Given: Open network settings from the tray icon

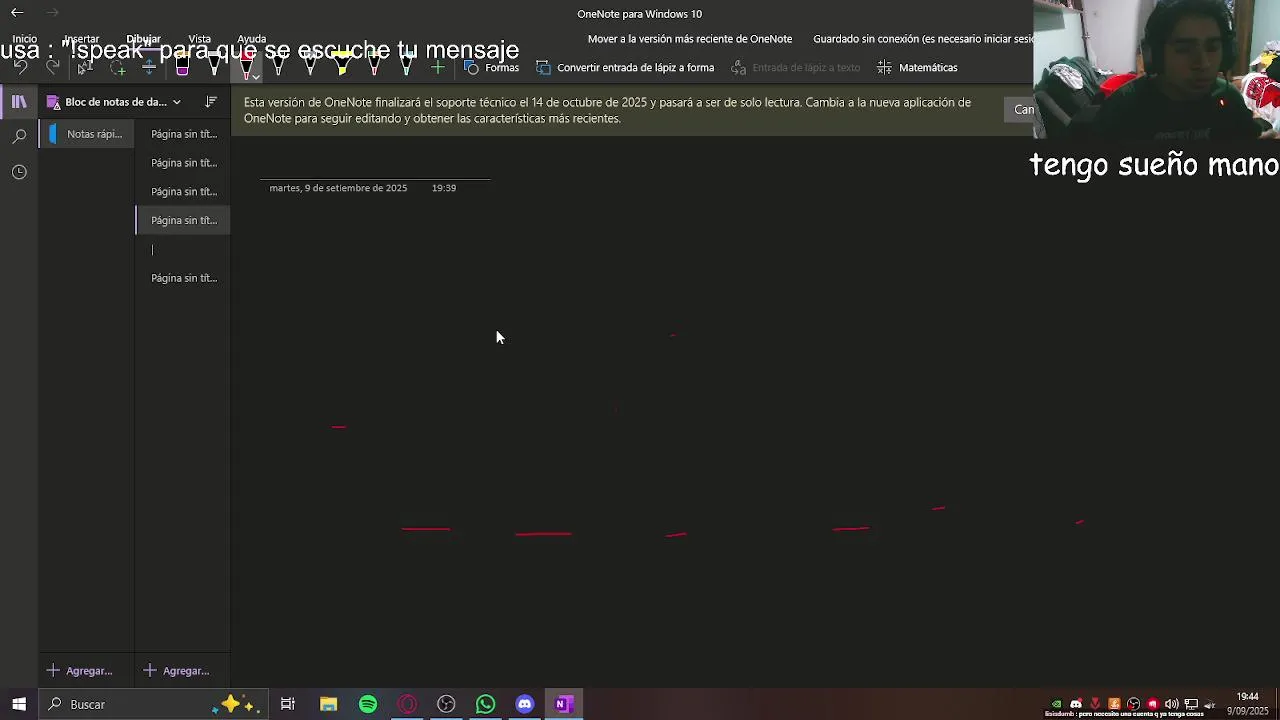Looking at the screenshot, I should (1191, 704).
